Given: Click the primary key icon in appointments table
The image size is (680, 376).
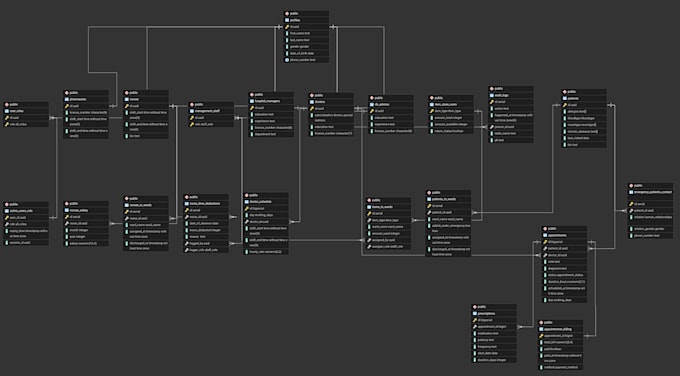Looking at the screenshot, I should click(x=545, y=242).
